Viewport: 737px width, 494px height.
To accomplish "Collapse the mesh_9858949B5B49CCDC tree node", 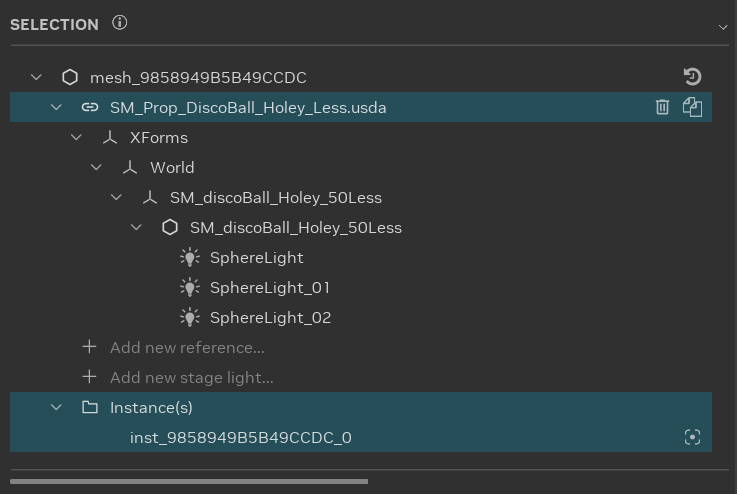I will [x=37, y=77].
